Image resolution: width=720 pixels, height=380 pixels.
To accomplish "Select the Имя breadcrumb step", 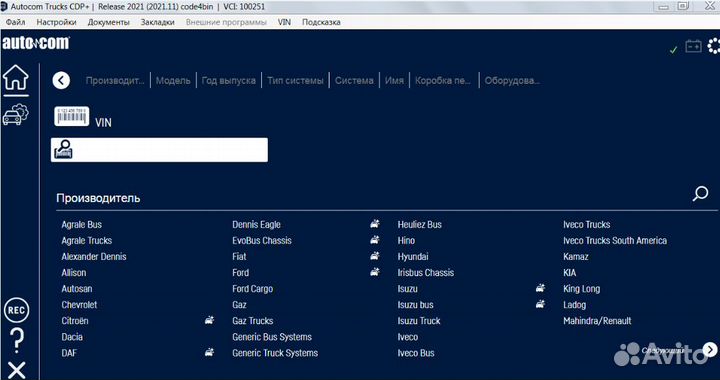I will tap(394, 80).
